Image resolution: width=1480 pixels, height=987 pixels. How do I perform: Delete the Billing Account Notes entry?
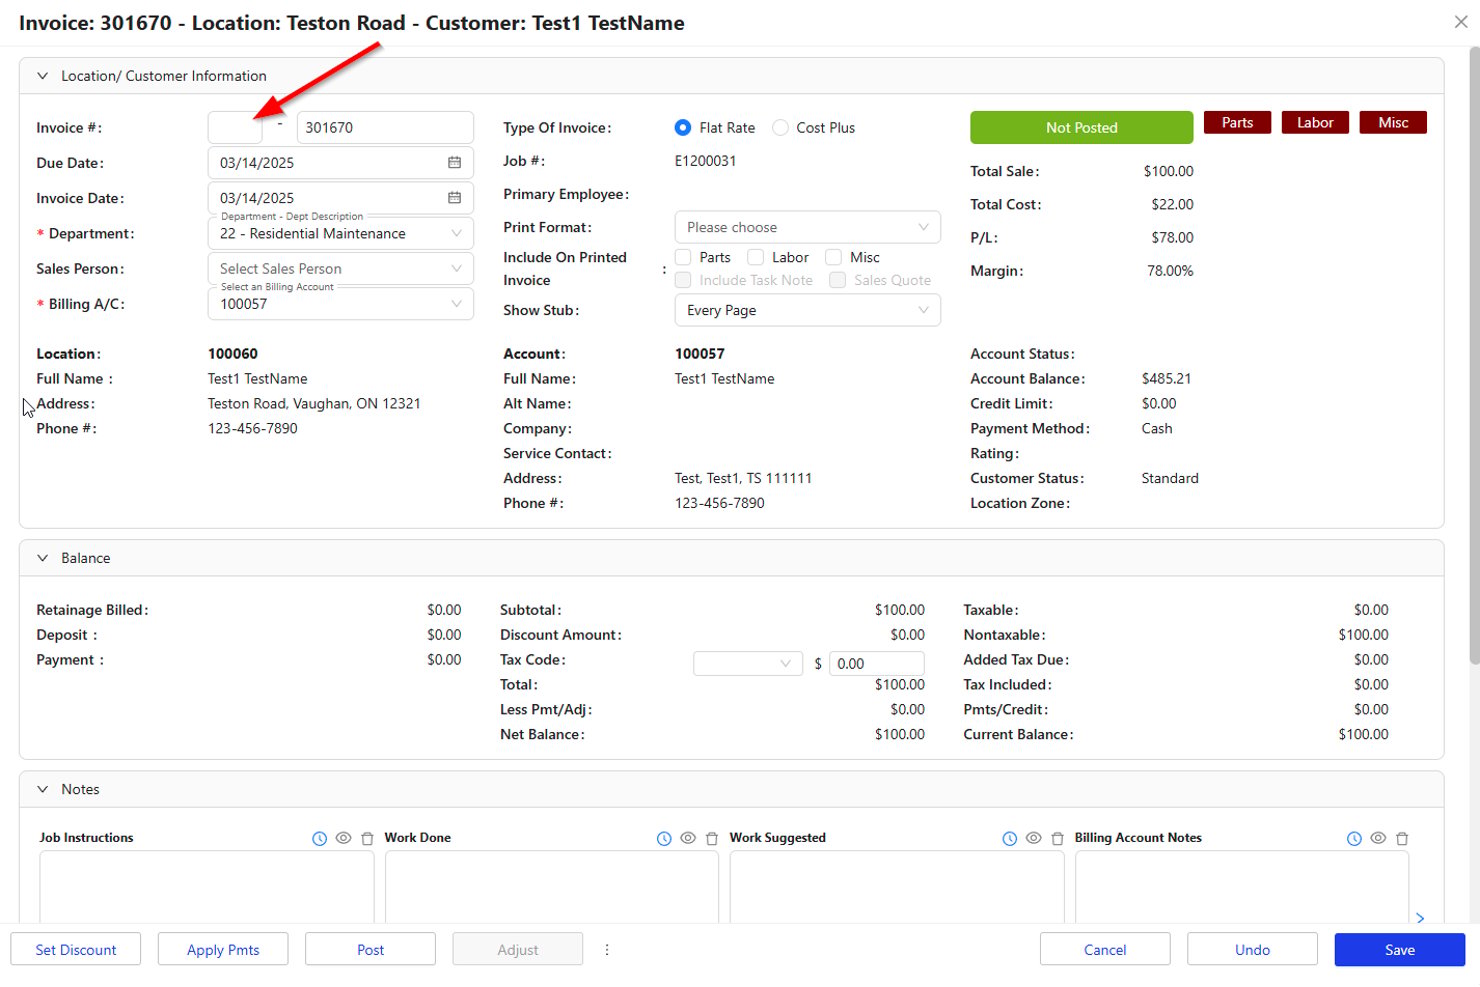pos(1402,839)
